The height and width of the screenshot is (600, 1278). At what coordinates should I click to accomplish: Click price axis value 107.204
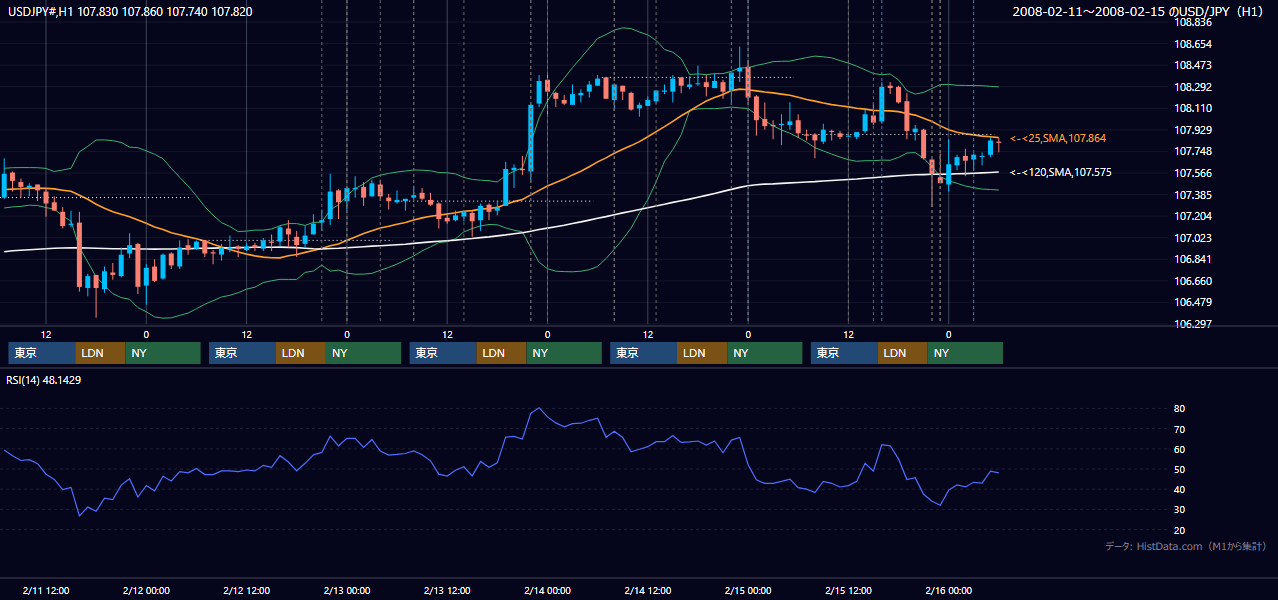(1194, 216)
